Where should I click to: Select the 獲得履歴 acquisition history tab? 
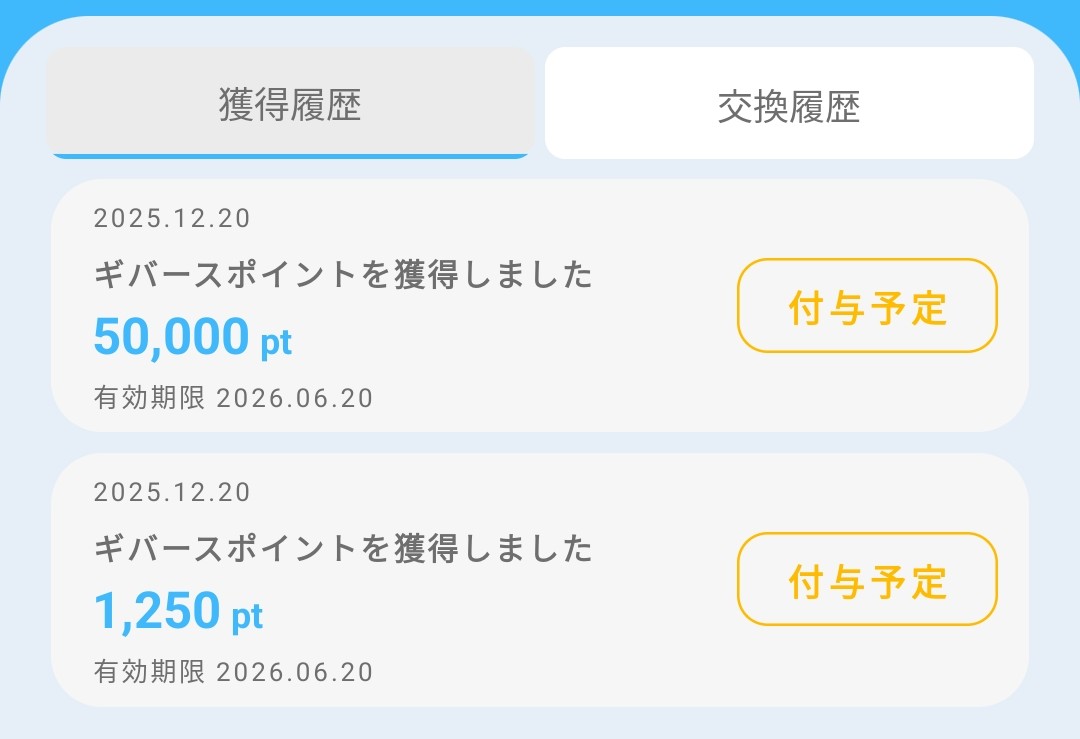tap(290, 100)
